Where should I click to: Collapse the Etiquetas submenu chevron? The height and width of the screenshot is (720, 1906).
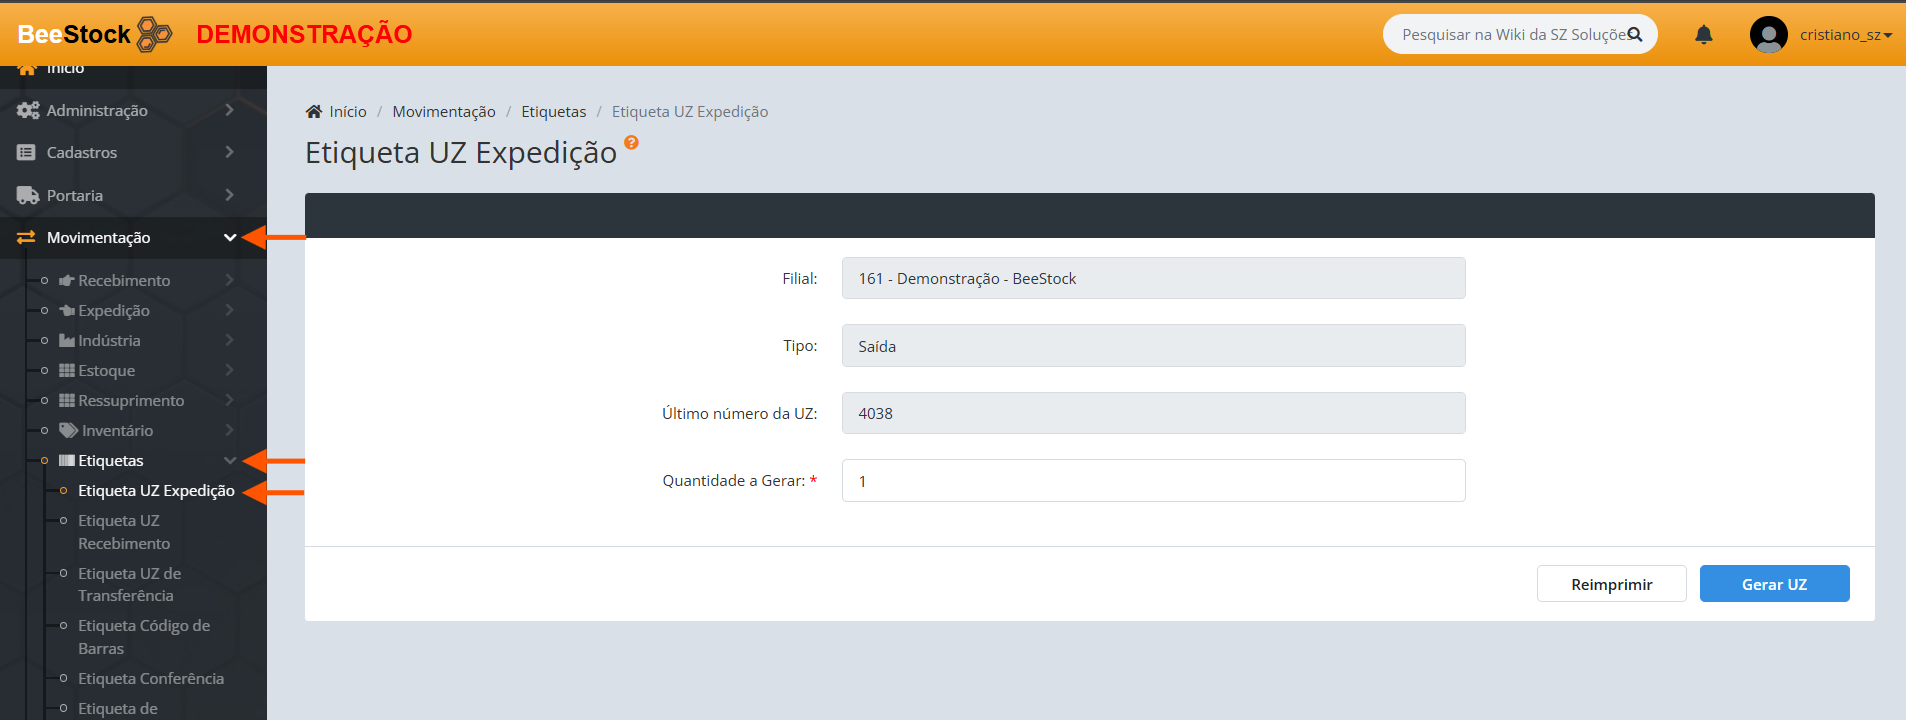point(229,461)
